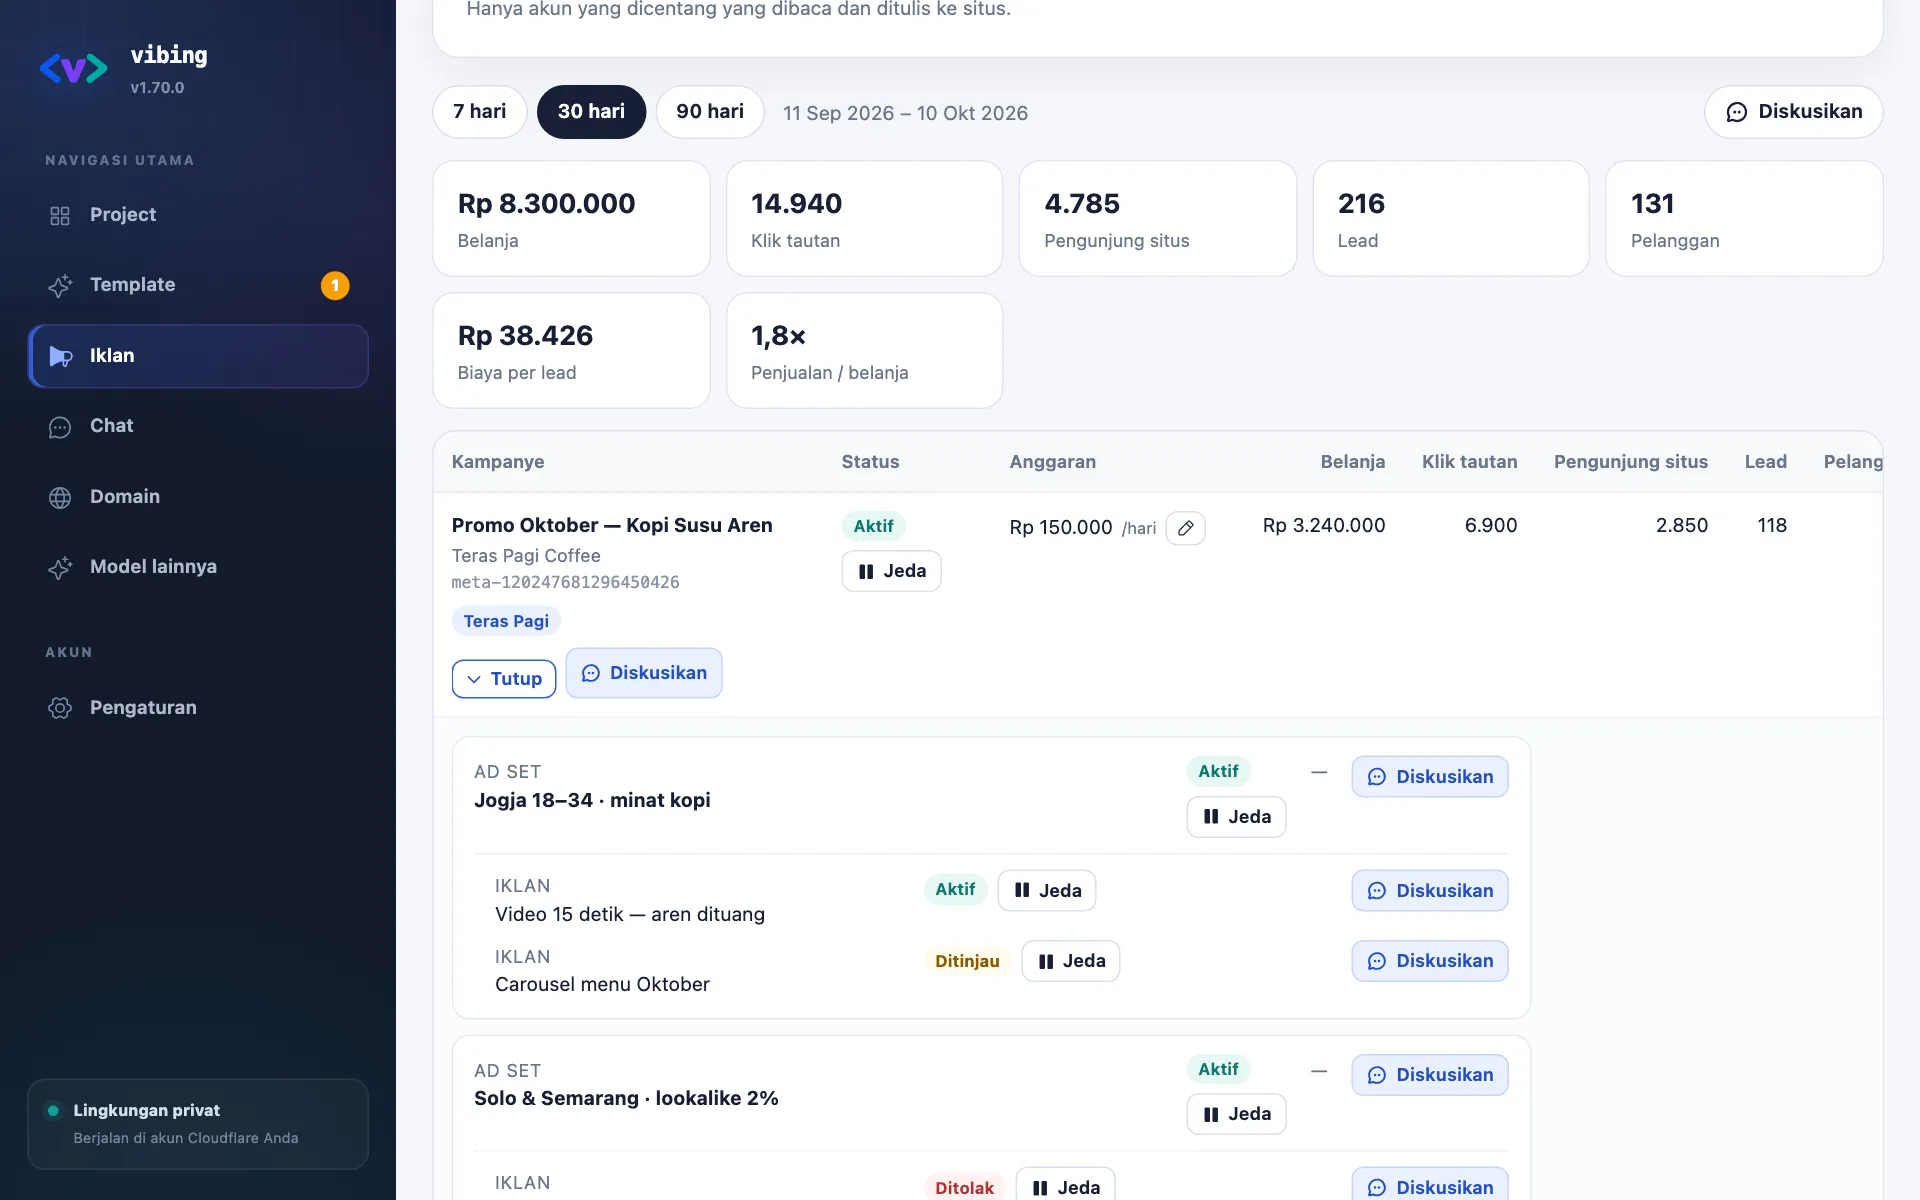Click the meta-120247681296450426 campaign ID
This screenshot has height=1200, width=1920.
click(565, 583)
